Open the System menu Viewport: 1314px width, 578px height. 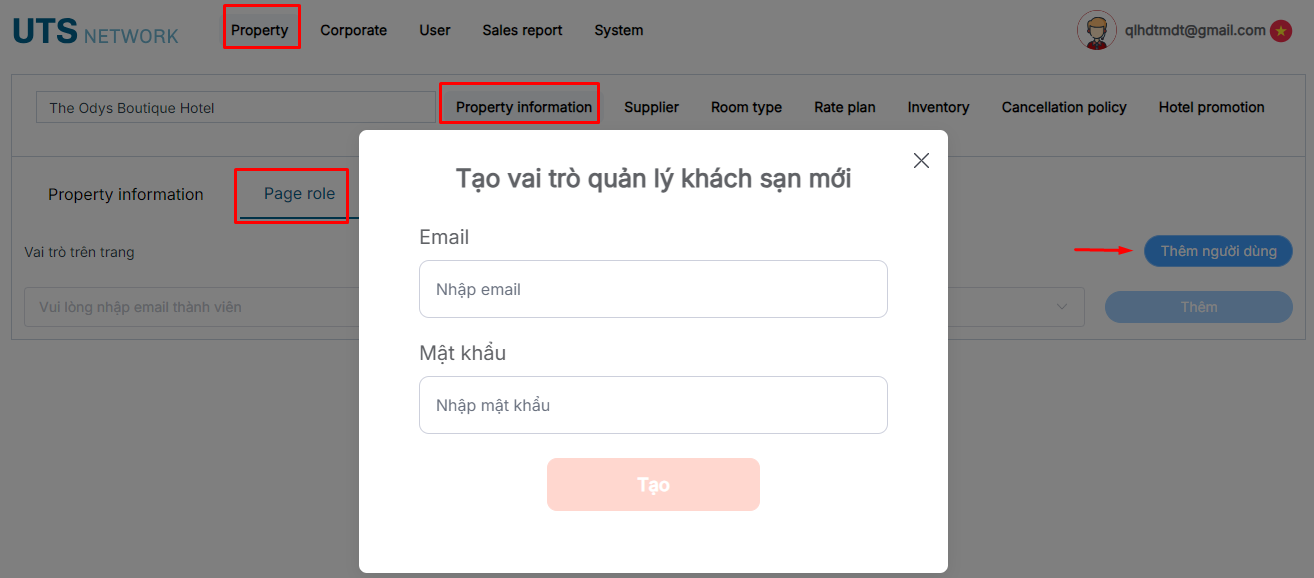(x=619, y=30)
